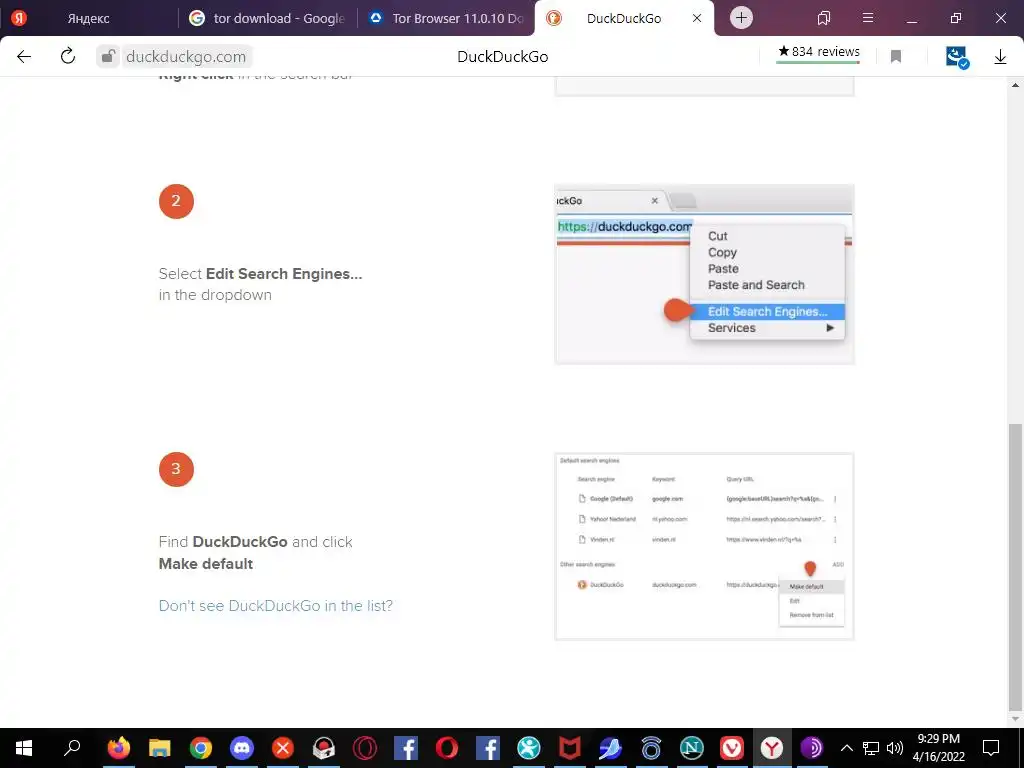Open File Explorer from the taskbar
The image size is (1024, 768).
pos(160,748)
